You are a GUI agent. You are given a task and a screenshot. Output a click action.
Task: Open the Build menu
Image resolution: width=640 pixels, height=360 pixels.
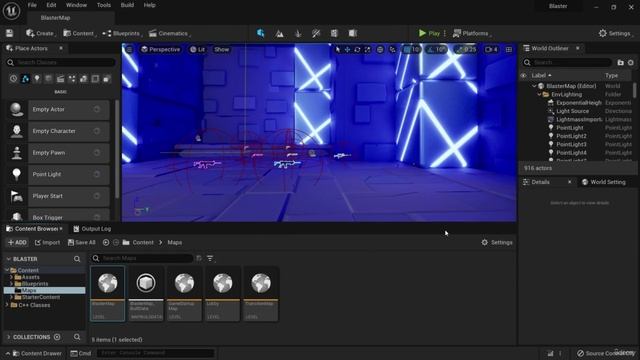pos(127,5)
